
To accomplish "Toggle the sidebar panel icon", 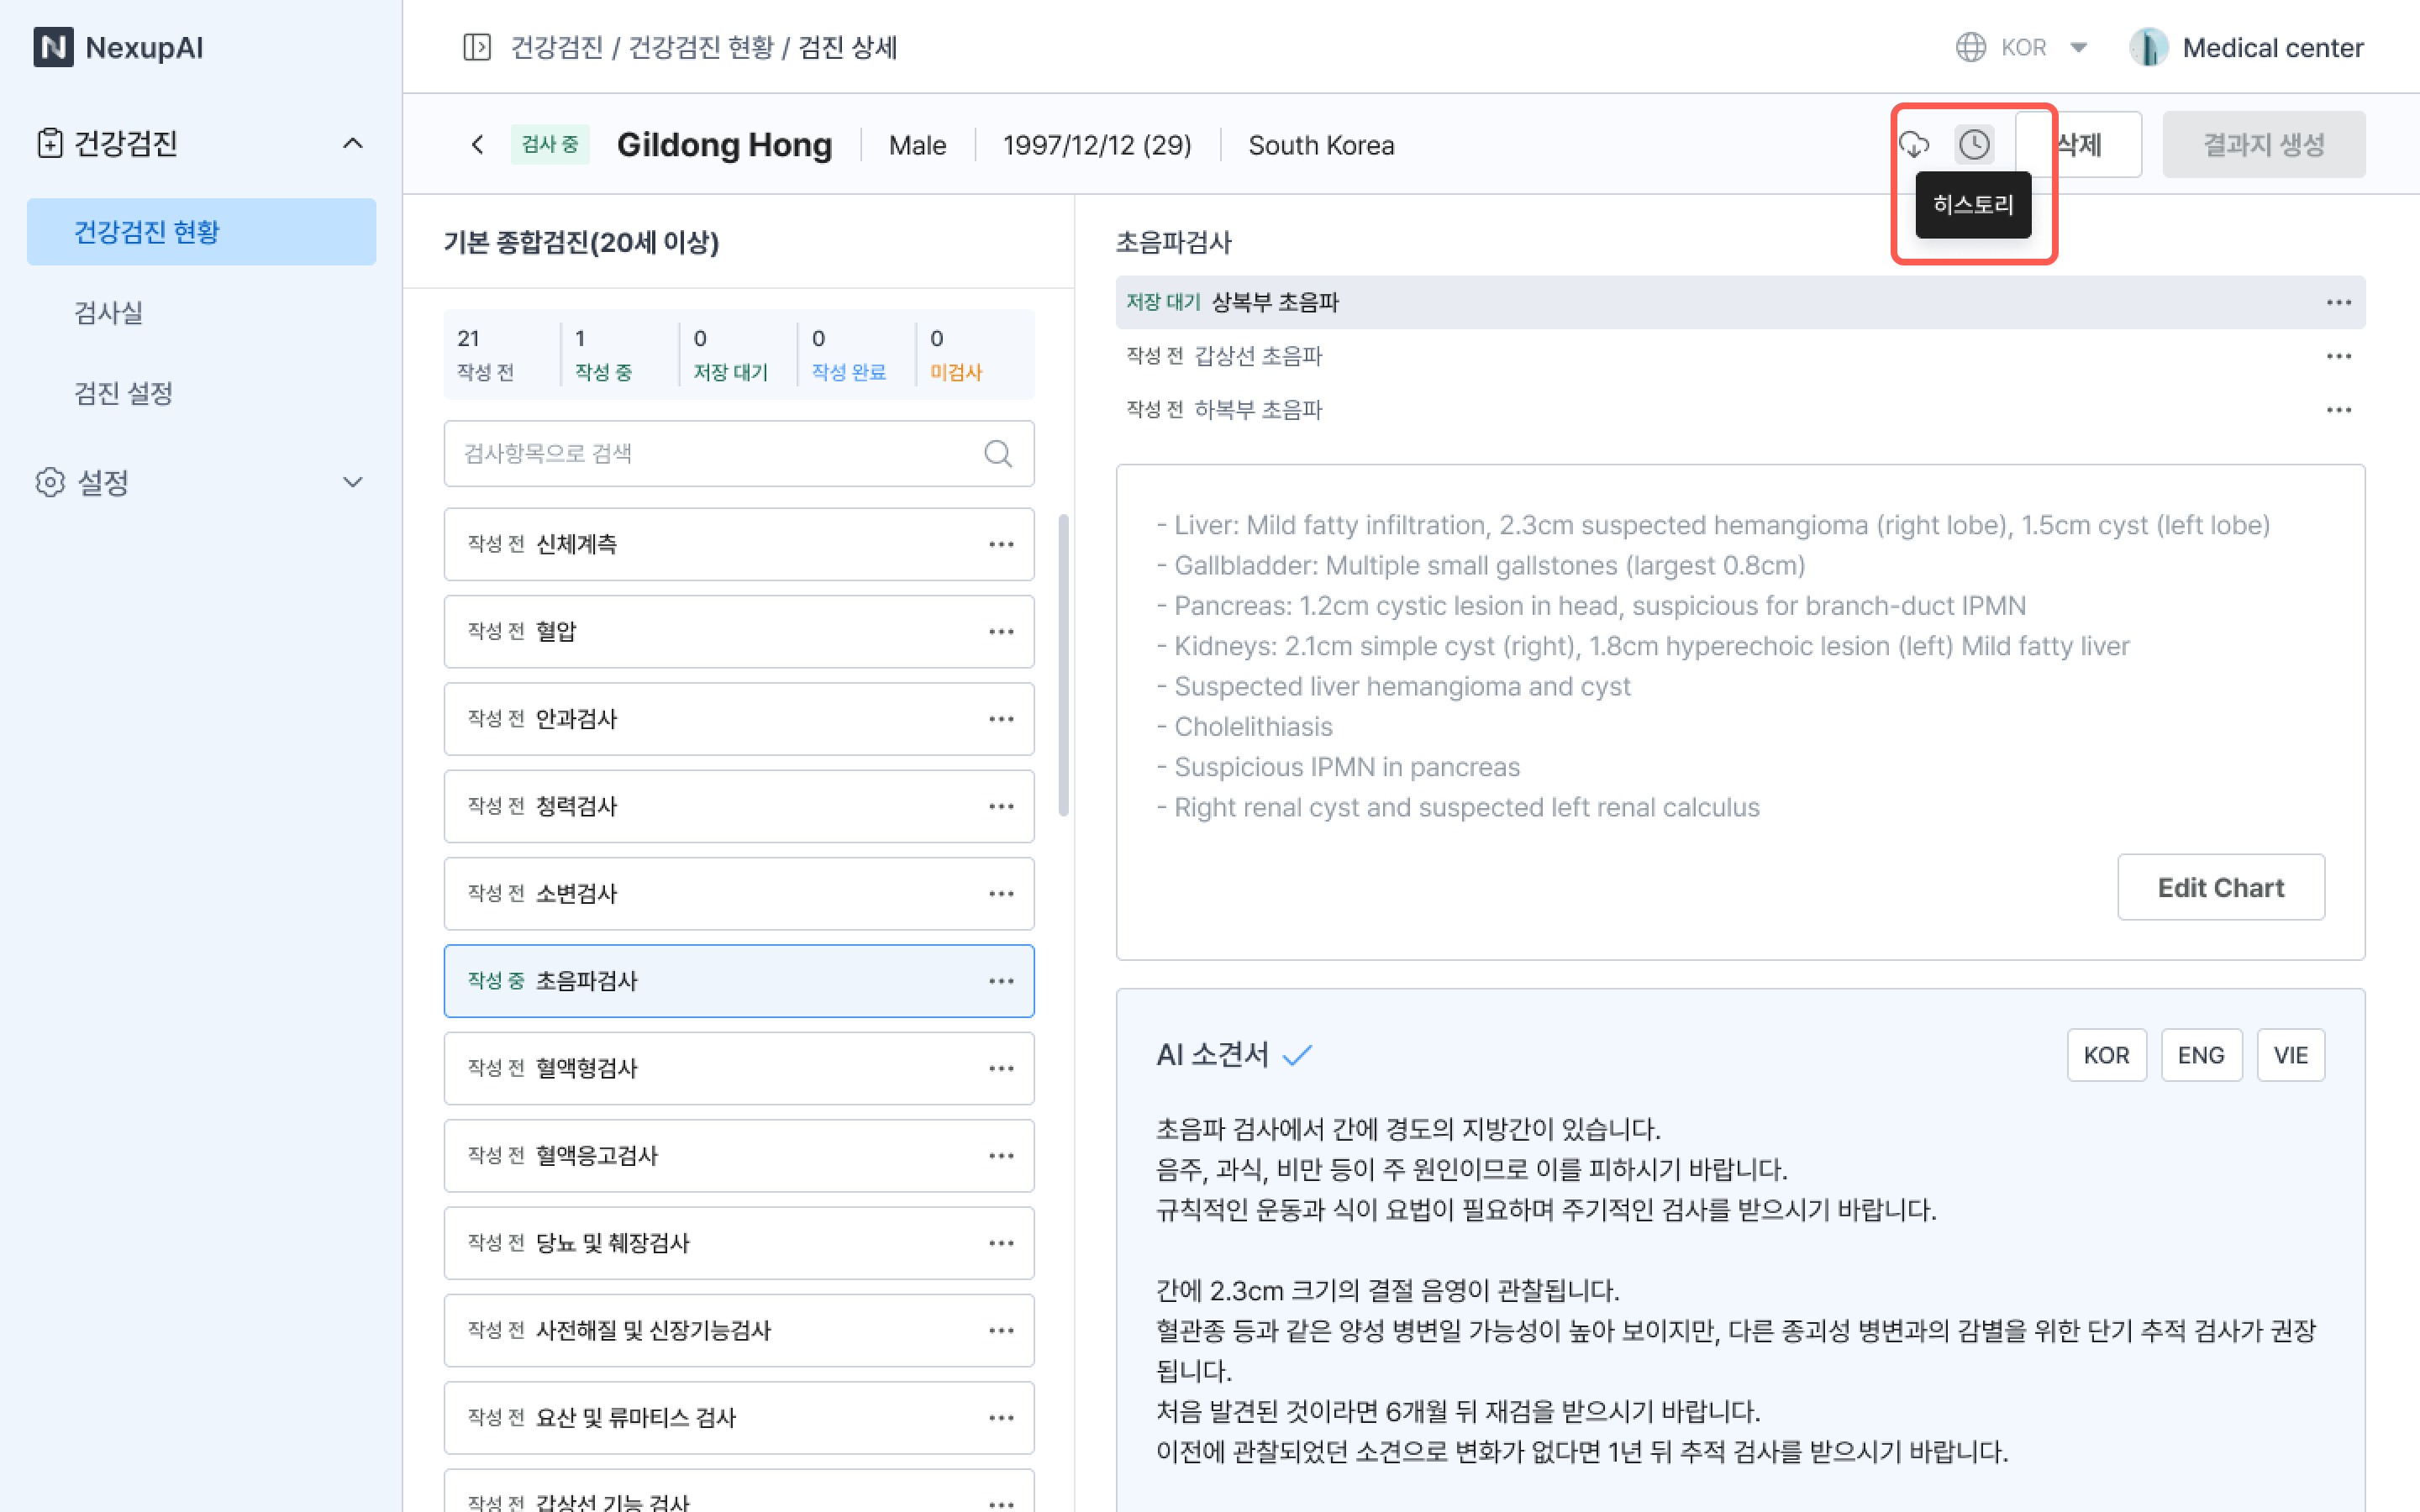I will 477,47.
